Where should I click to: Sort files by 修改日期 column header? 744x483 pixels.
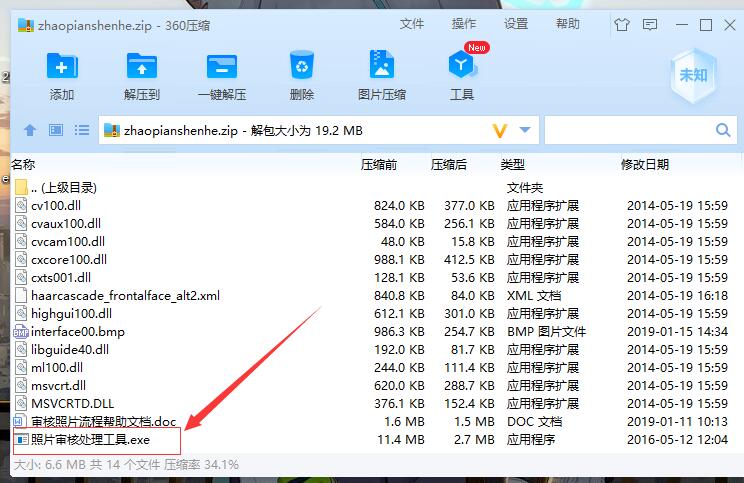tap(645, 164)
